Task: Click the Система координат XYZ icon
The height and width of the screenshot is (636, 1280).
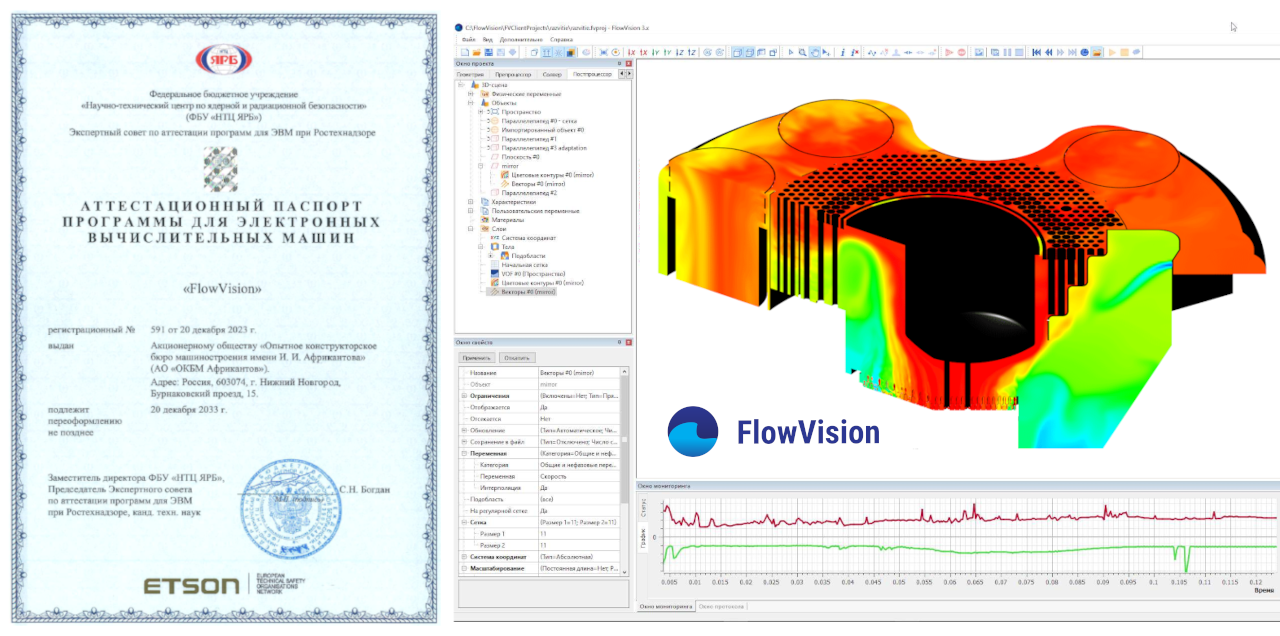Action: coord(494,238)
